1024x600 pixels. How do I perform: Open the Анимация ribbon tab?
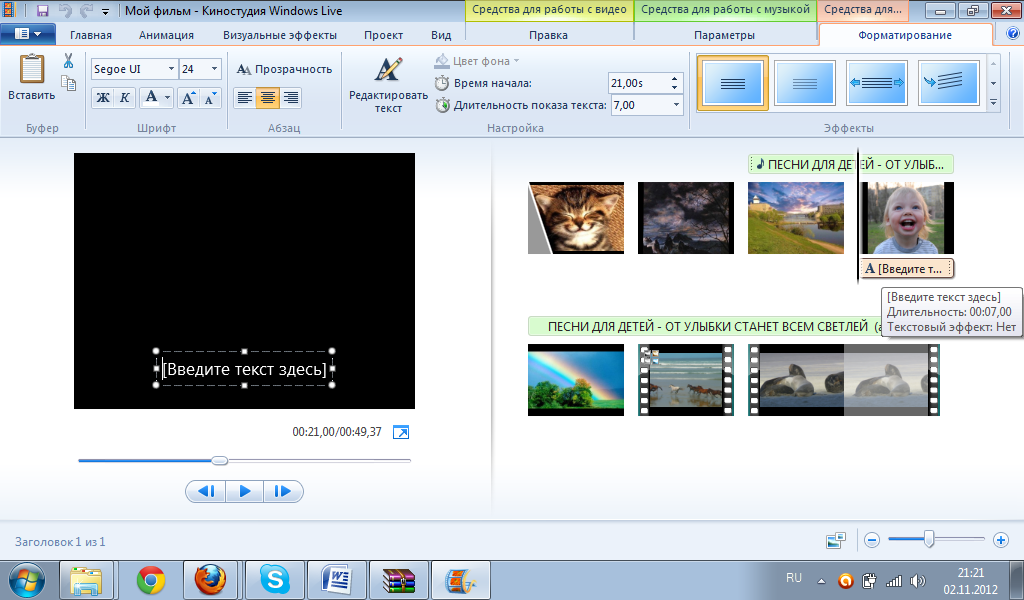coord(166,35)
